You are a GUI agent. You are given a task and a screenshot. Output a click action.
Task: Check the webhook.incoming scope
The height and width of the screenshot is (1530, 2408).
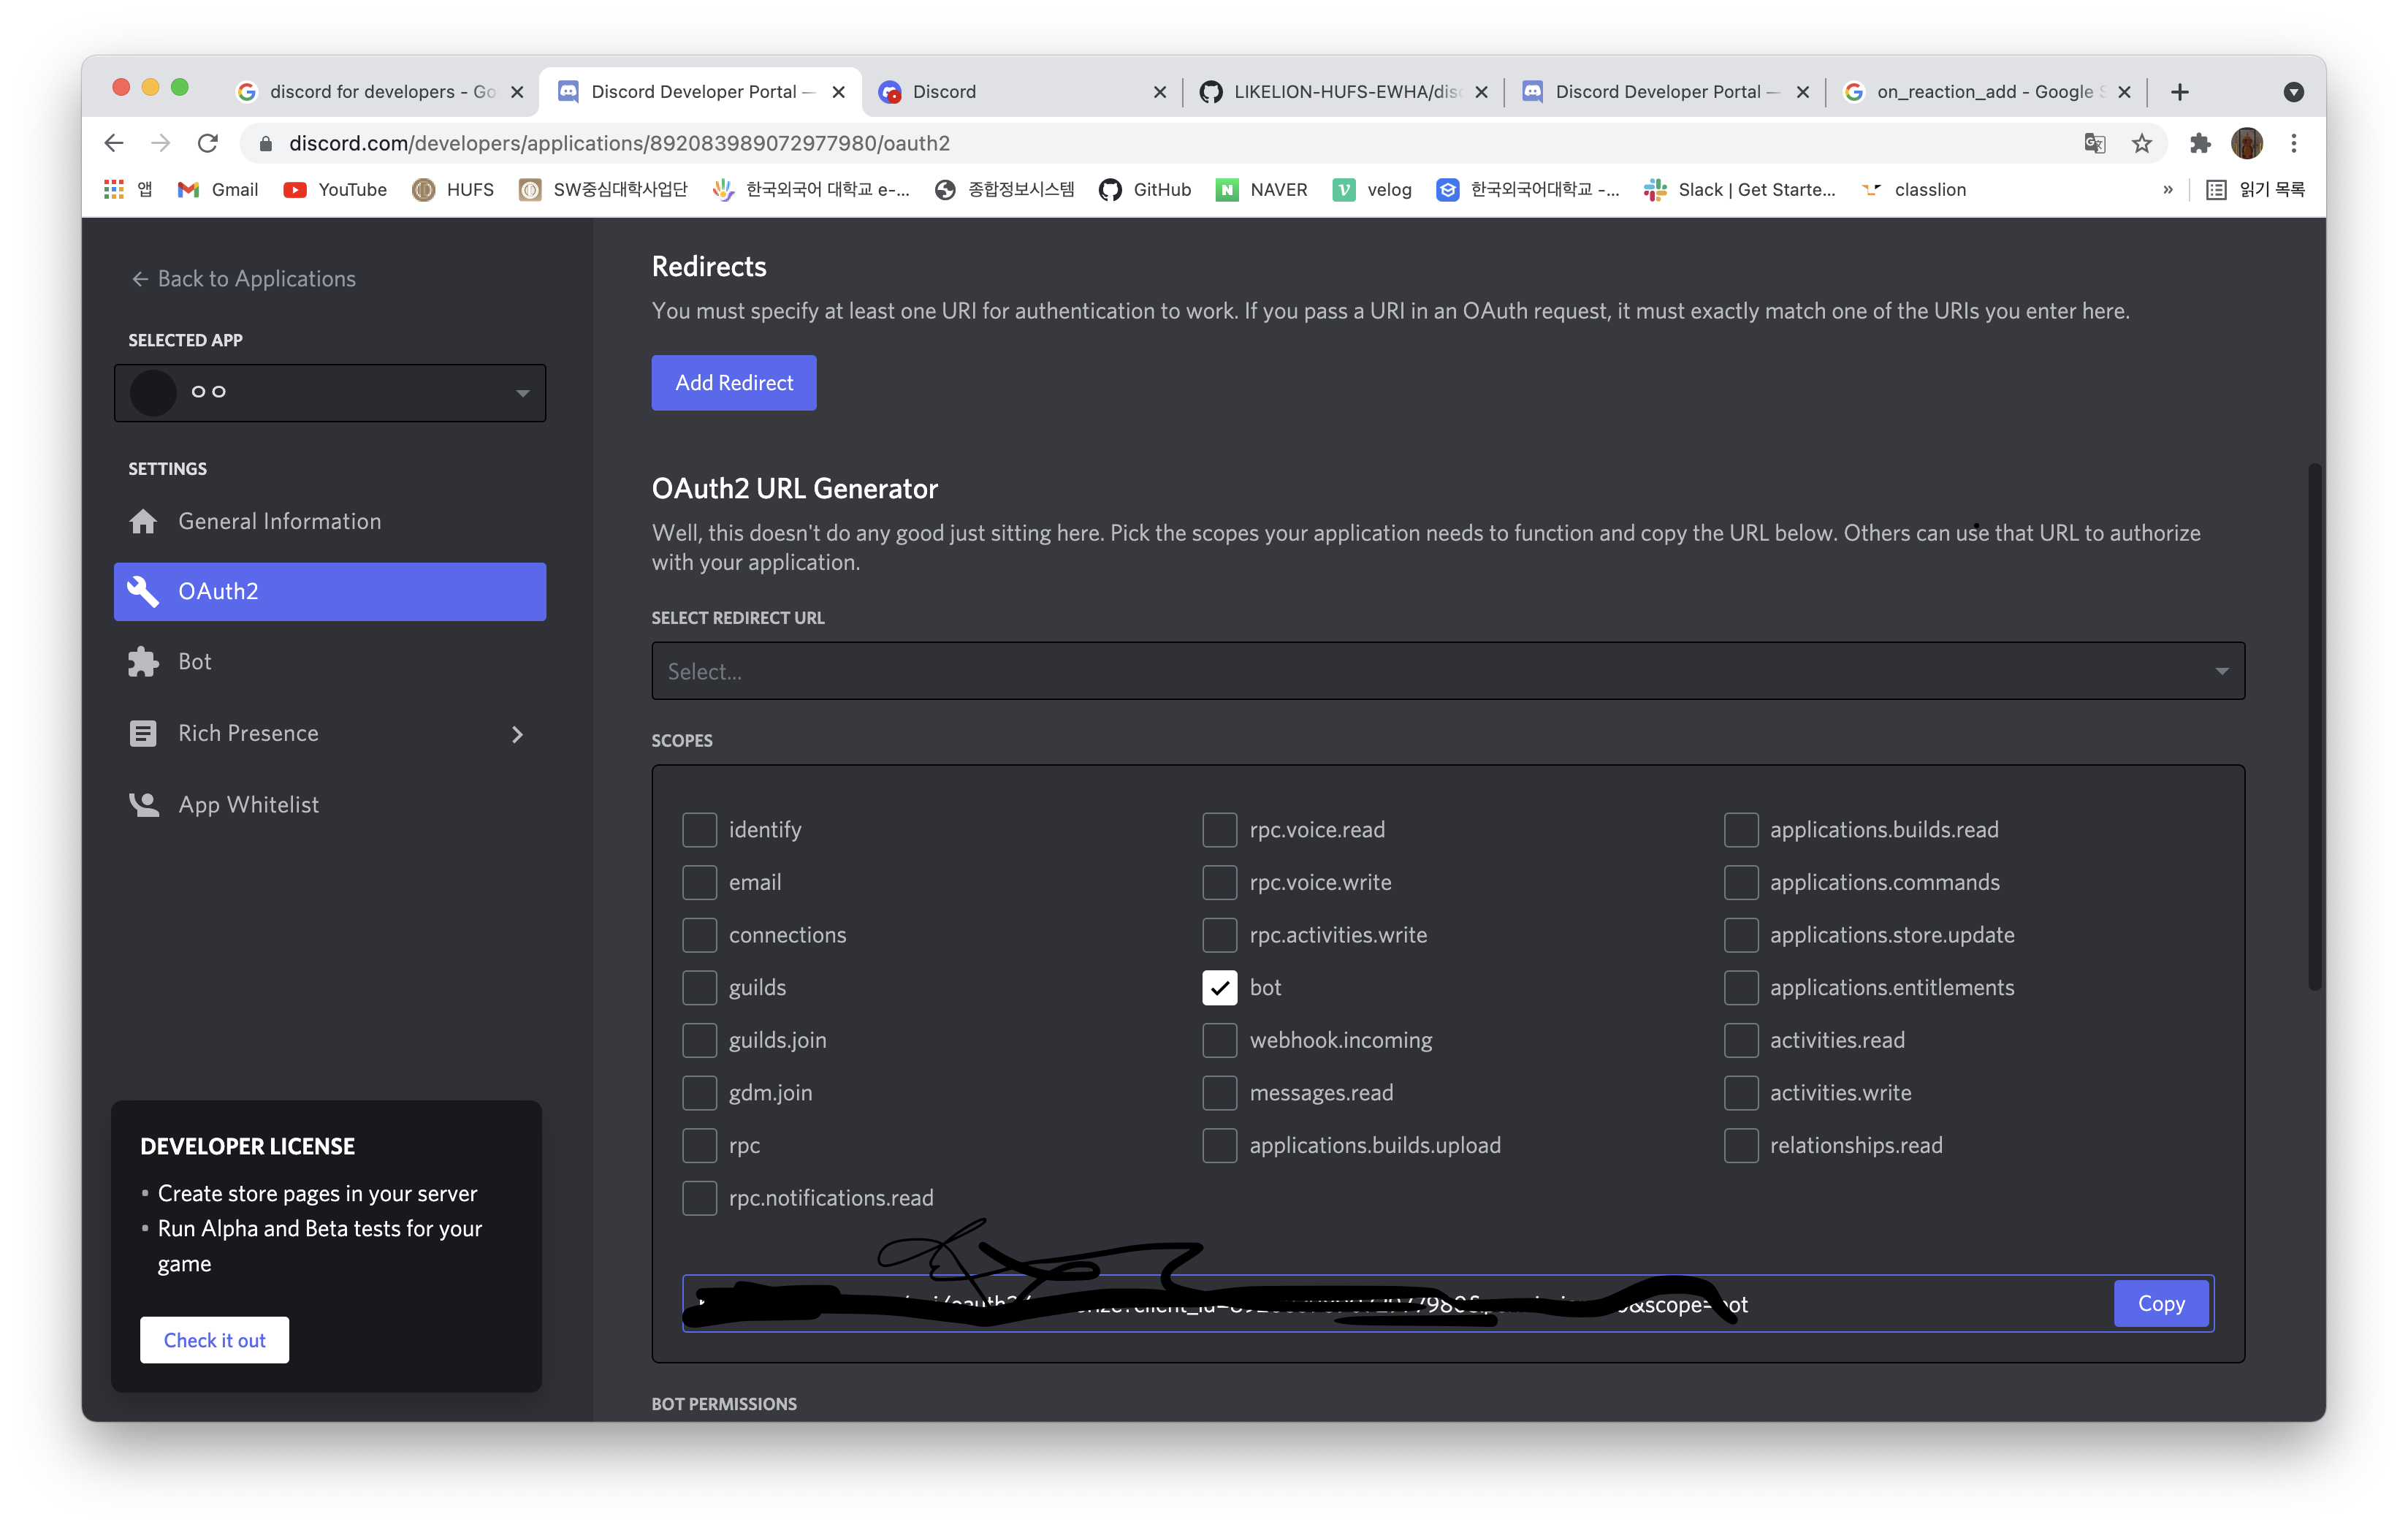tap(1219, 1040)
